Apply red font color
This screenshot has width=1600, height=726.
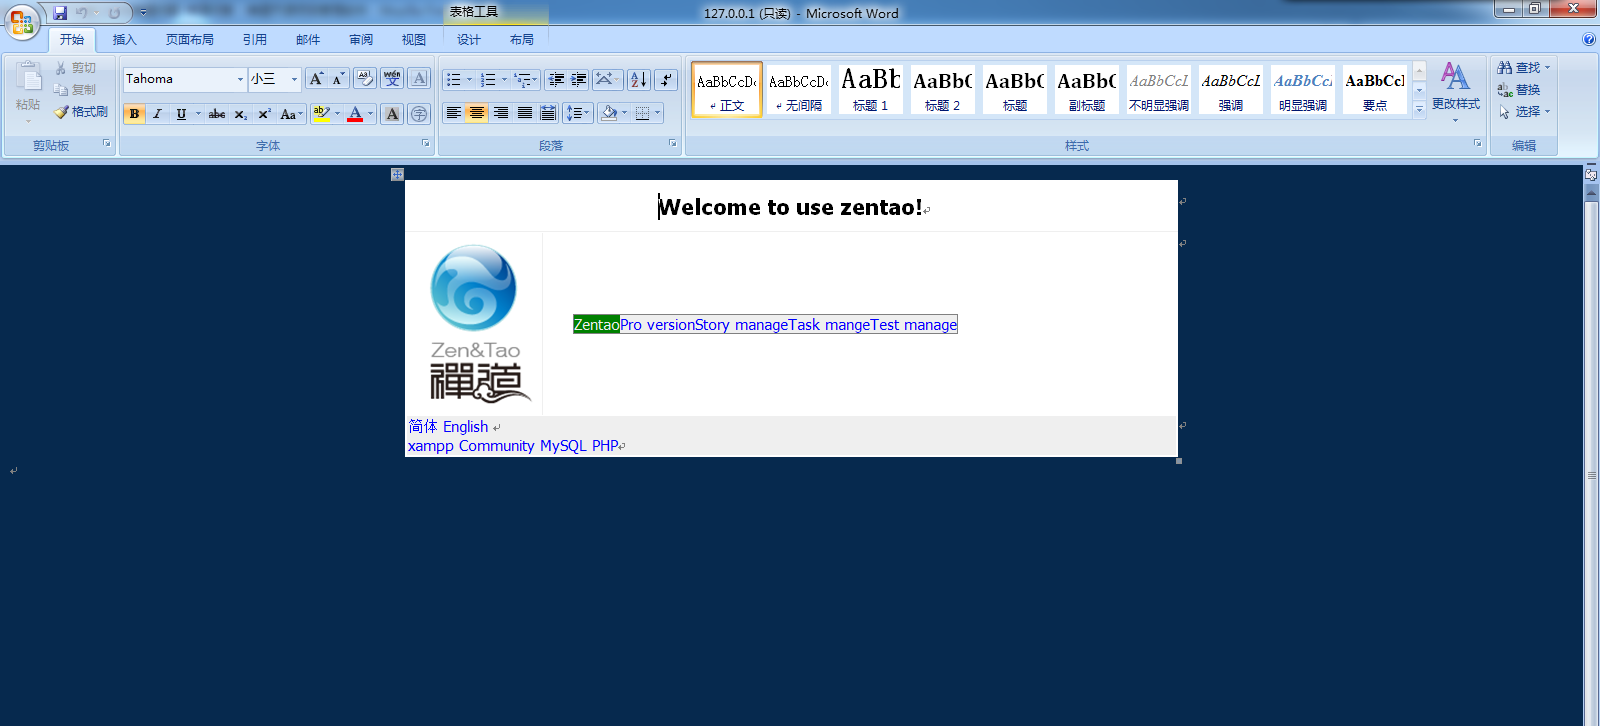[355, 114]
